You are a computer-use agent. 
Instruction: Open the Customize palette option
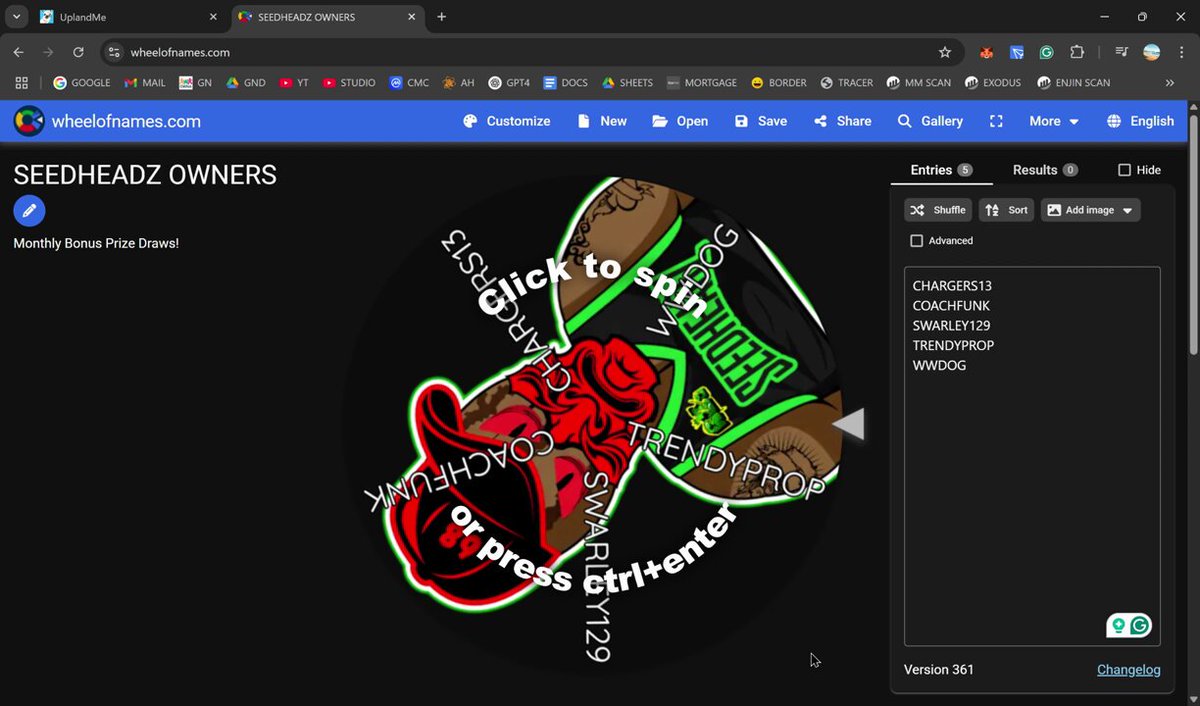507,121
